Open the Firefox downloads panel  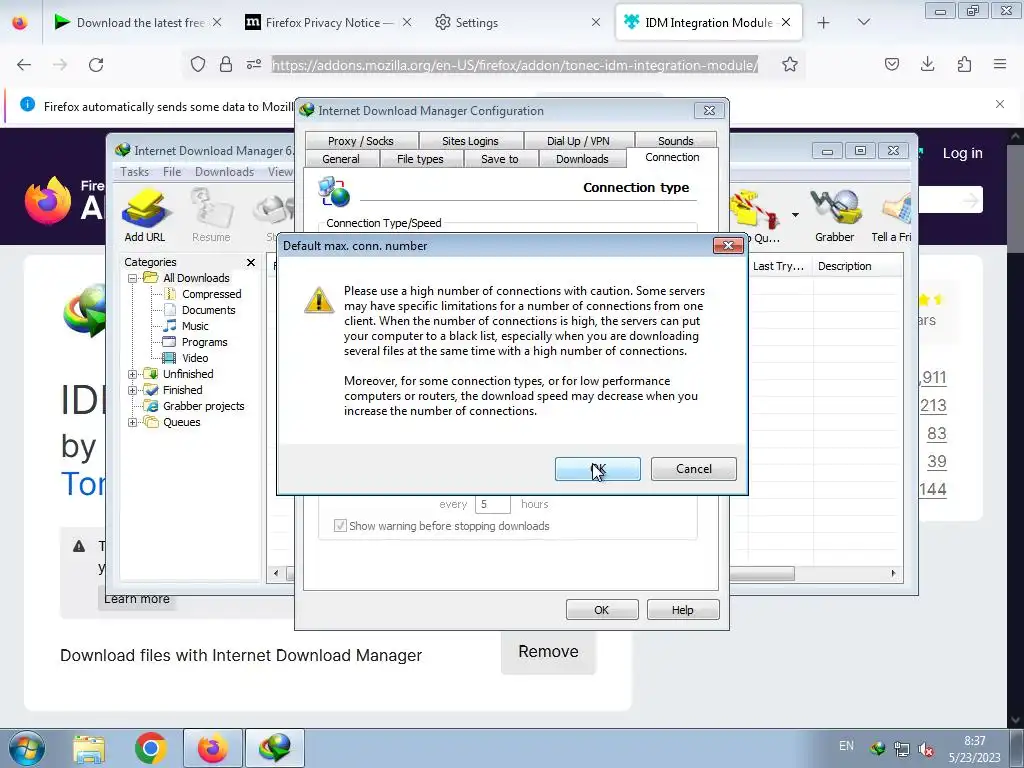(927, 64)
